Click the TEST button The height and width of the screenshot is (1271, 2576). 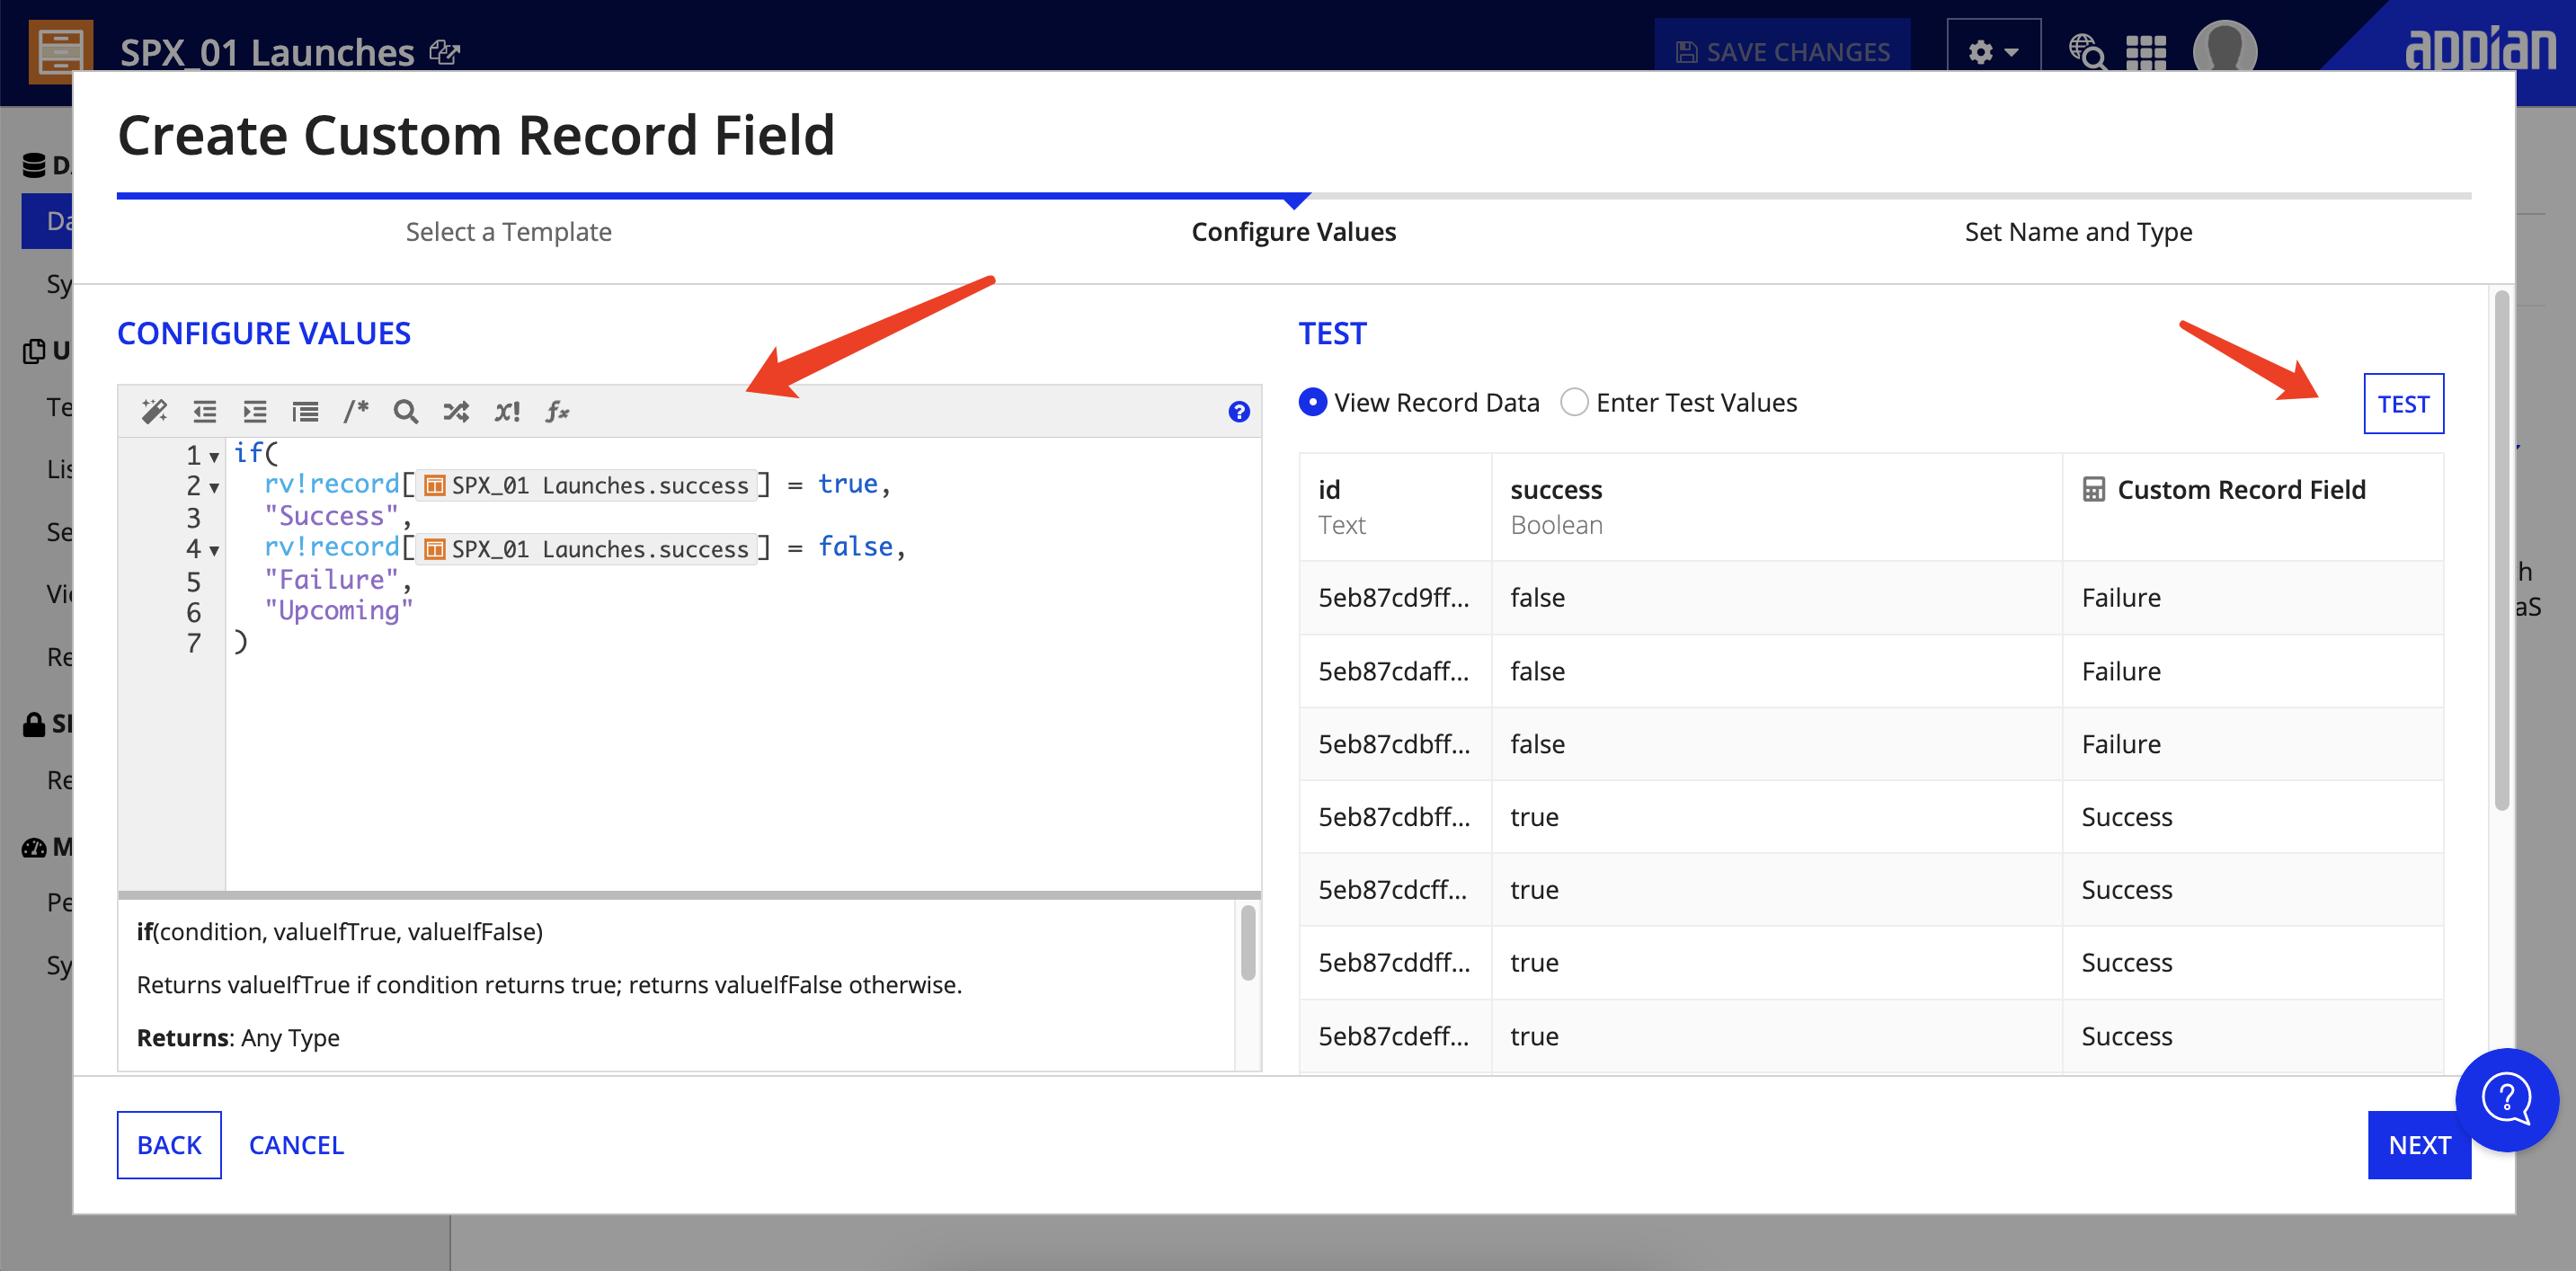click(x=2403, y=404)
